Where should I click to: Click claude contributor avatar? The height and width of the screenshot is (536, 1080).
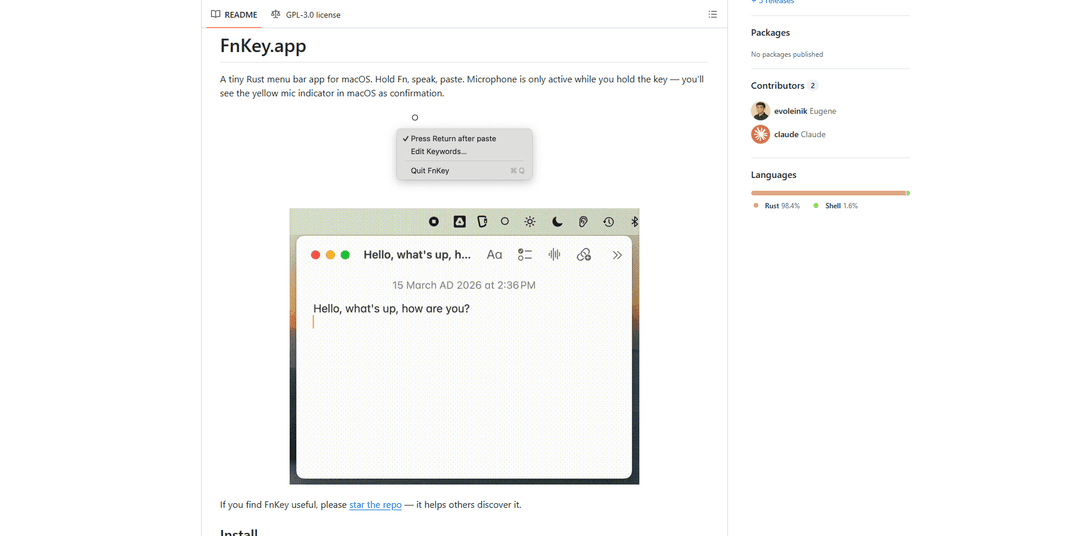click(x=761, y=134)
